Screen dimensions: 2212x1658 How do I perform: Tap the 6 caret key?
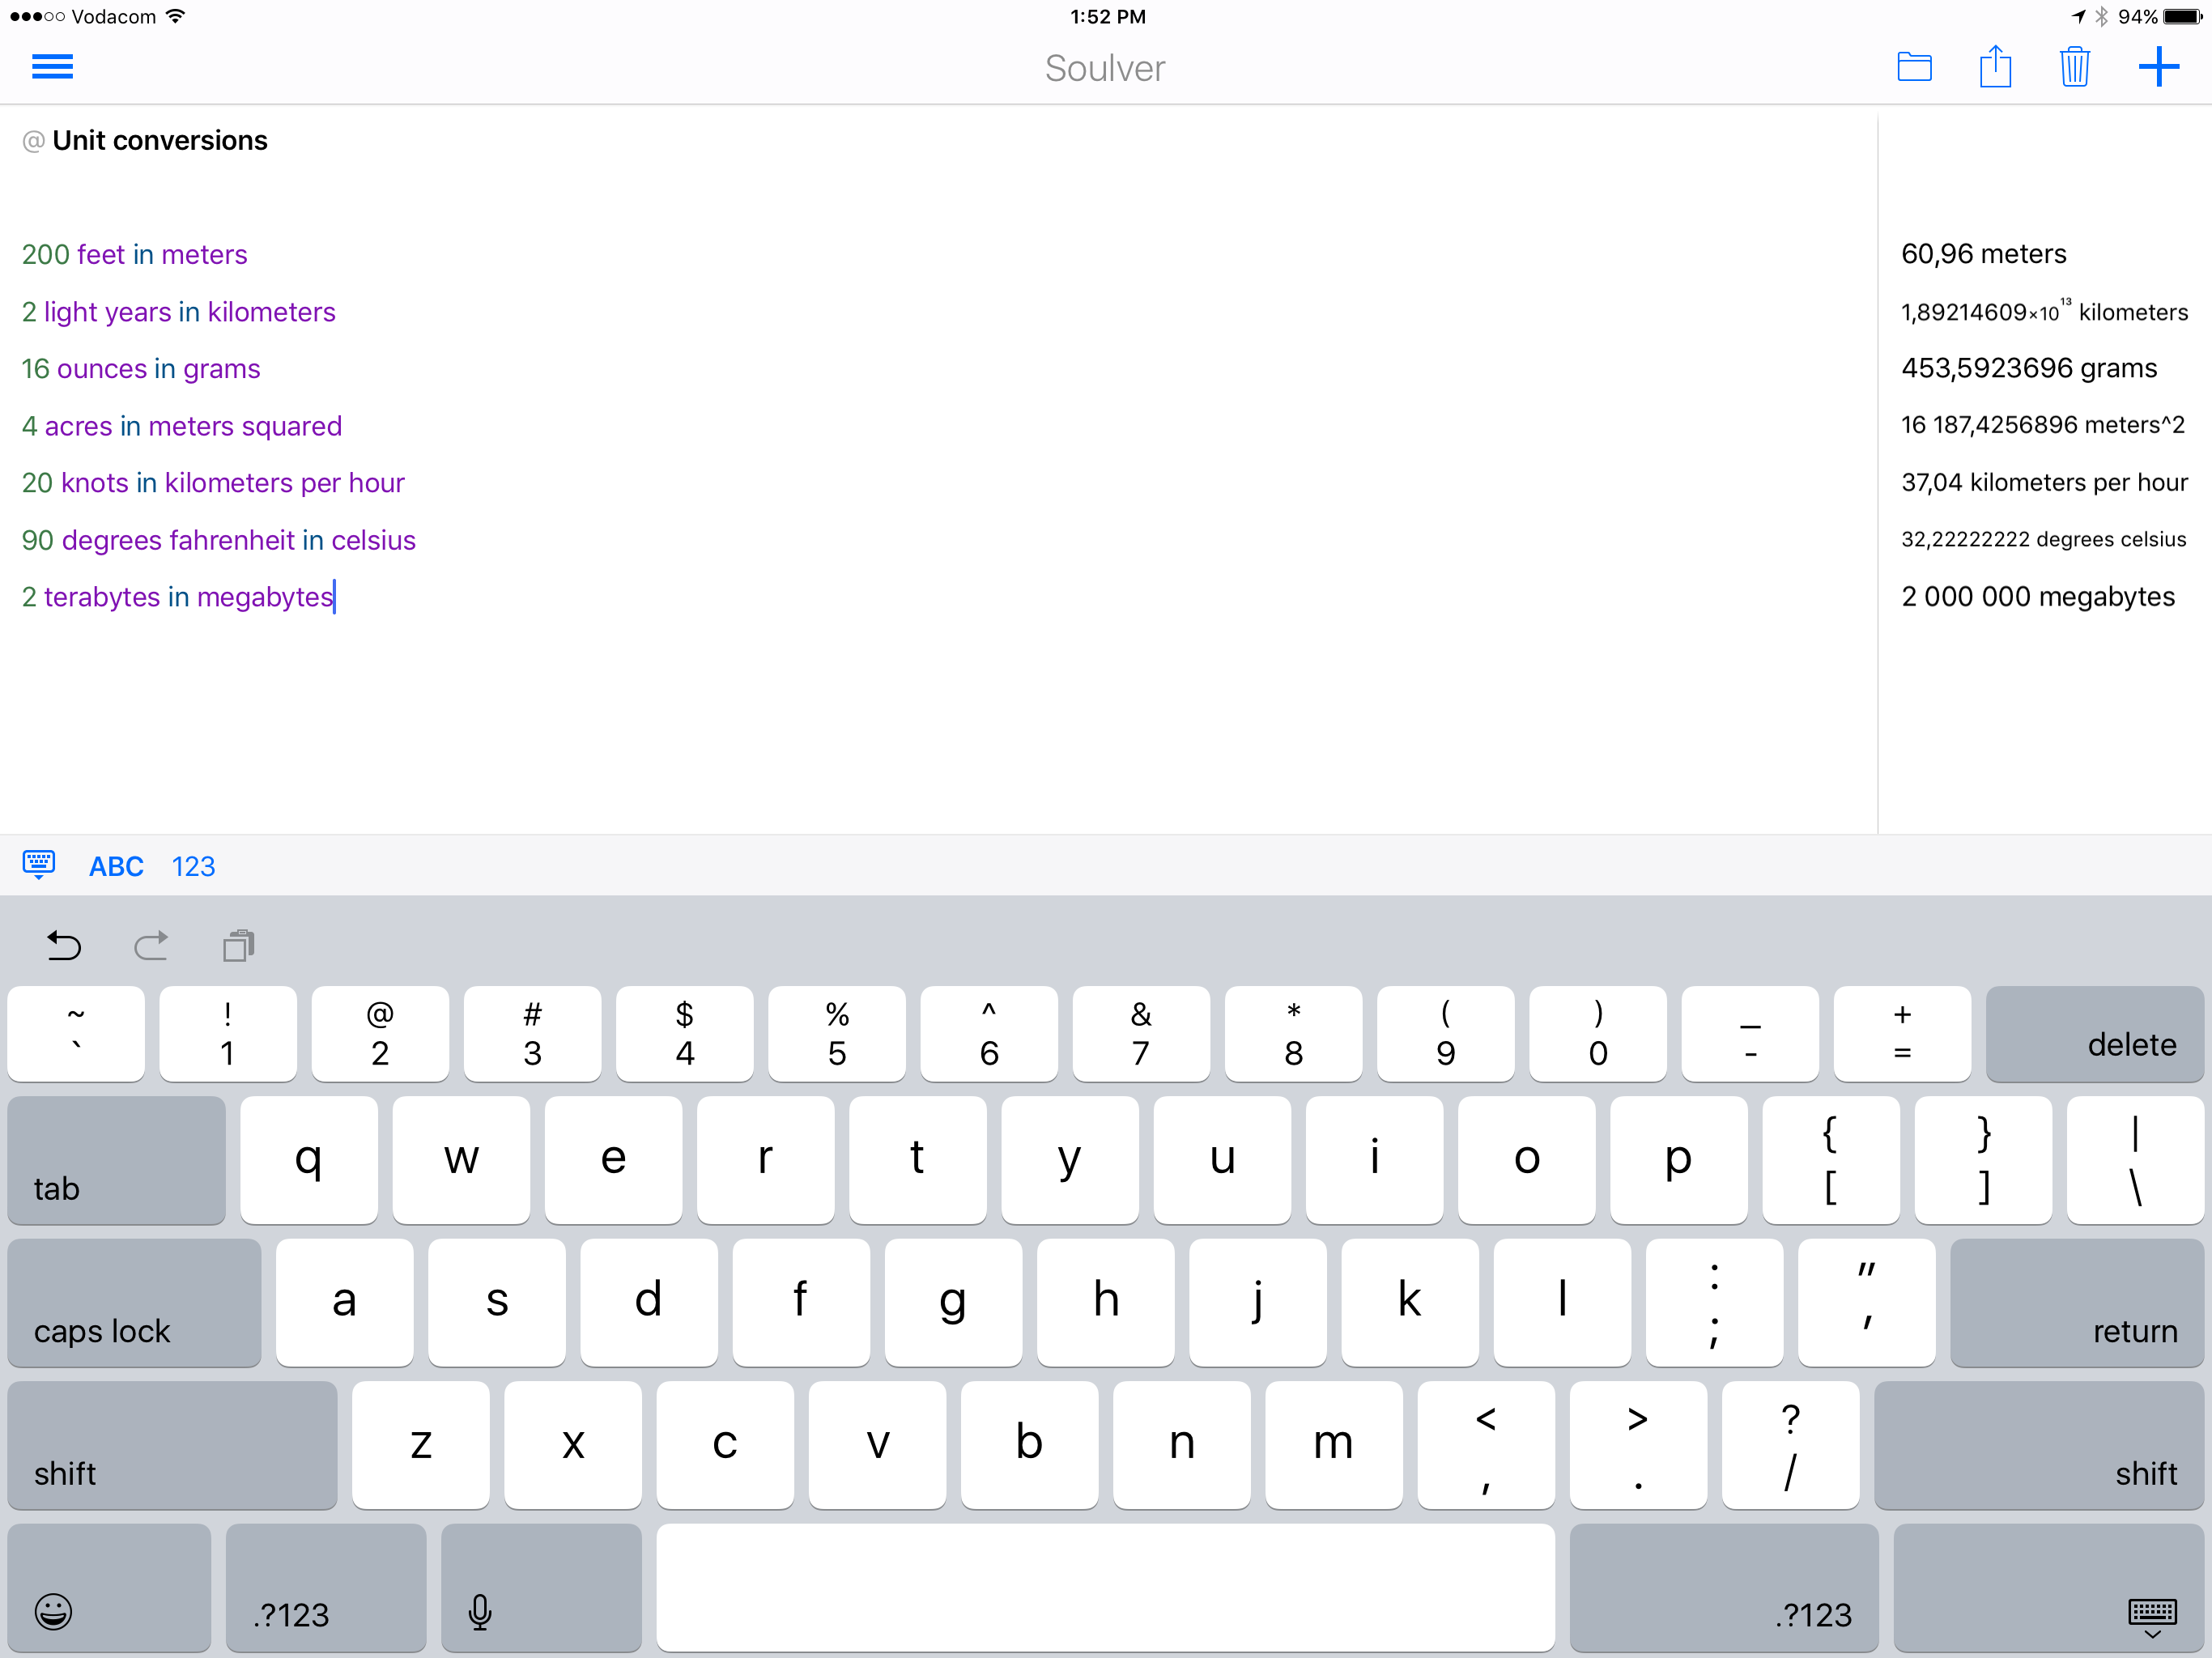[x=989, y=1034]
